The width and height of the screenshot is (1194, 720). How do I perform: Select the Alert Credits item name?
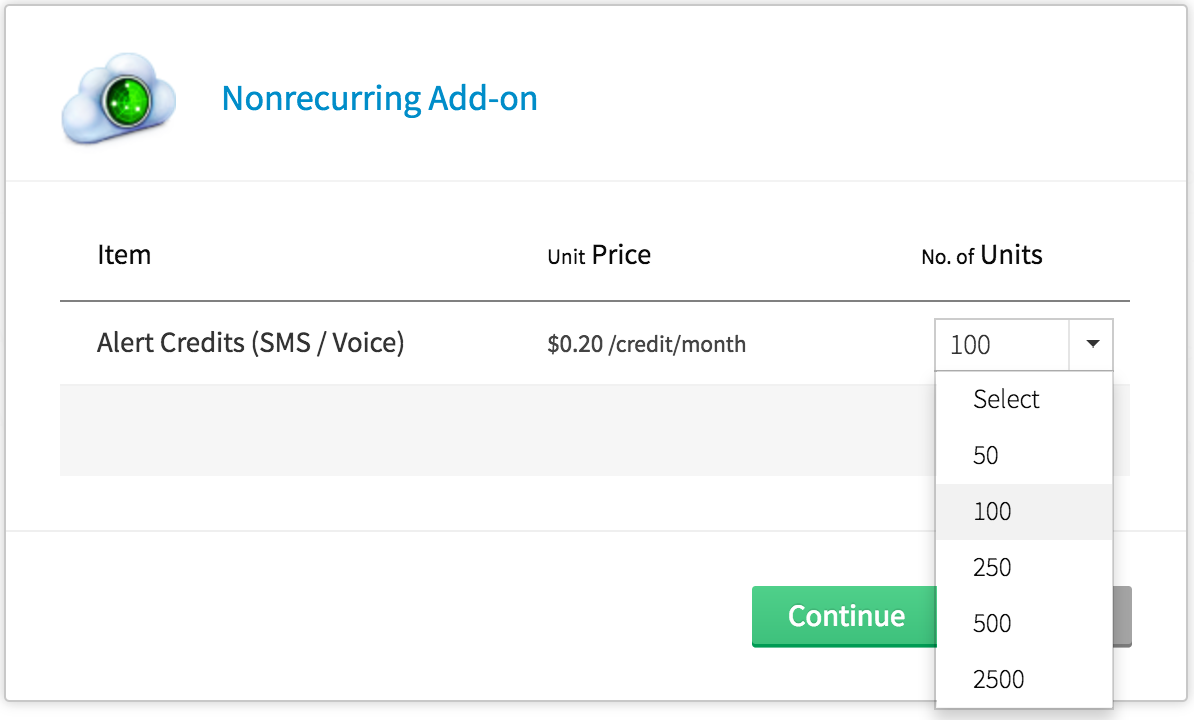pos(170,343)
